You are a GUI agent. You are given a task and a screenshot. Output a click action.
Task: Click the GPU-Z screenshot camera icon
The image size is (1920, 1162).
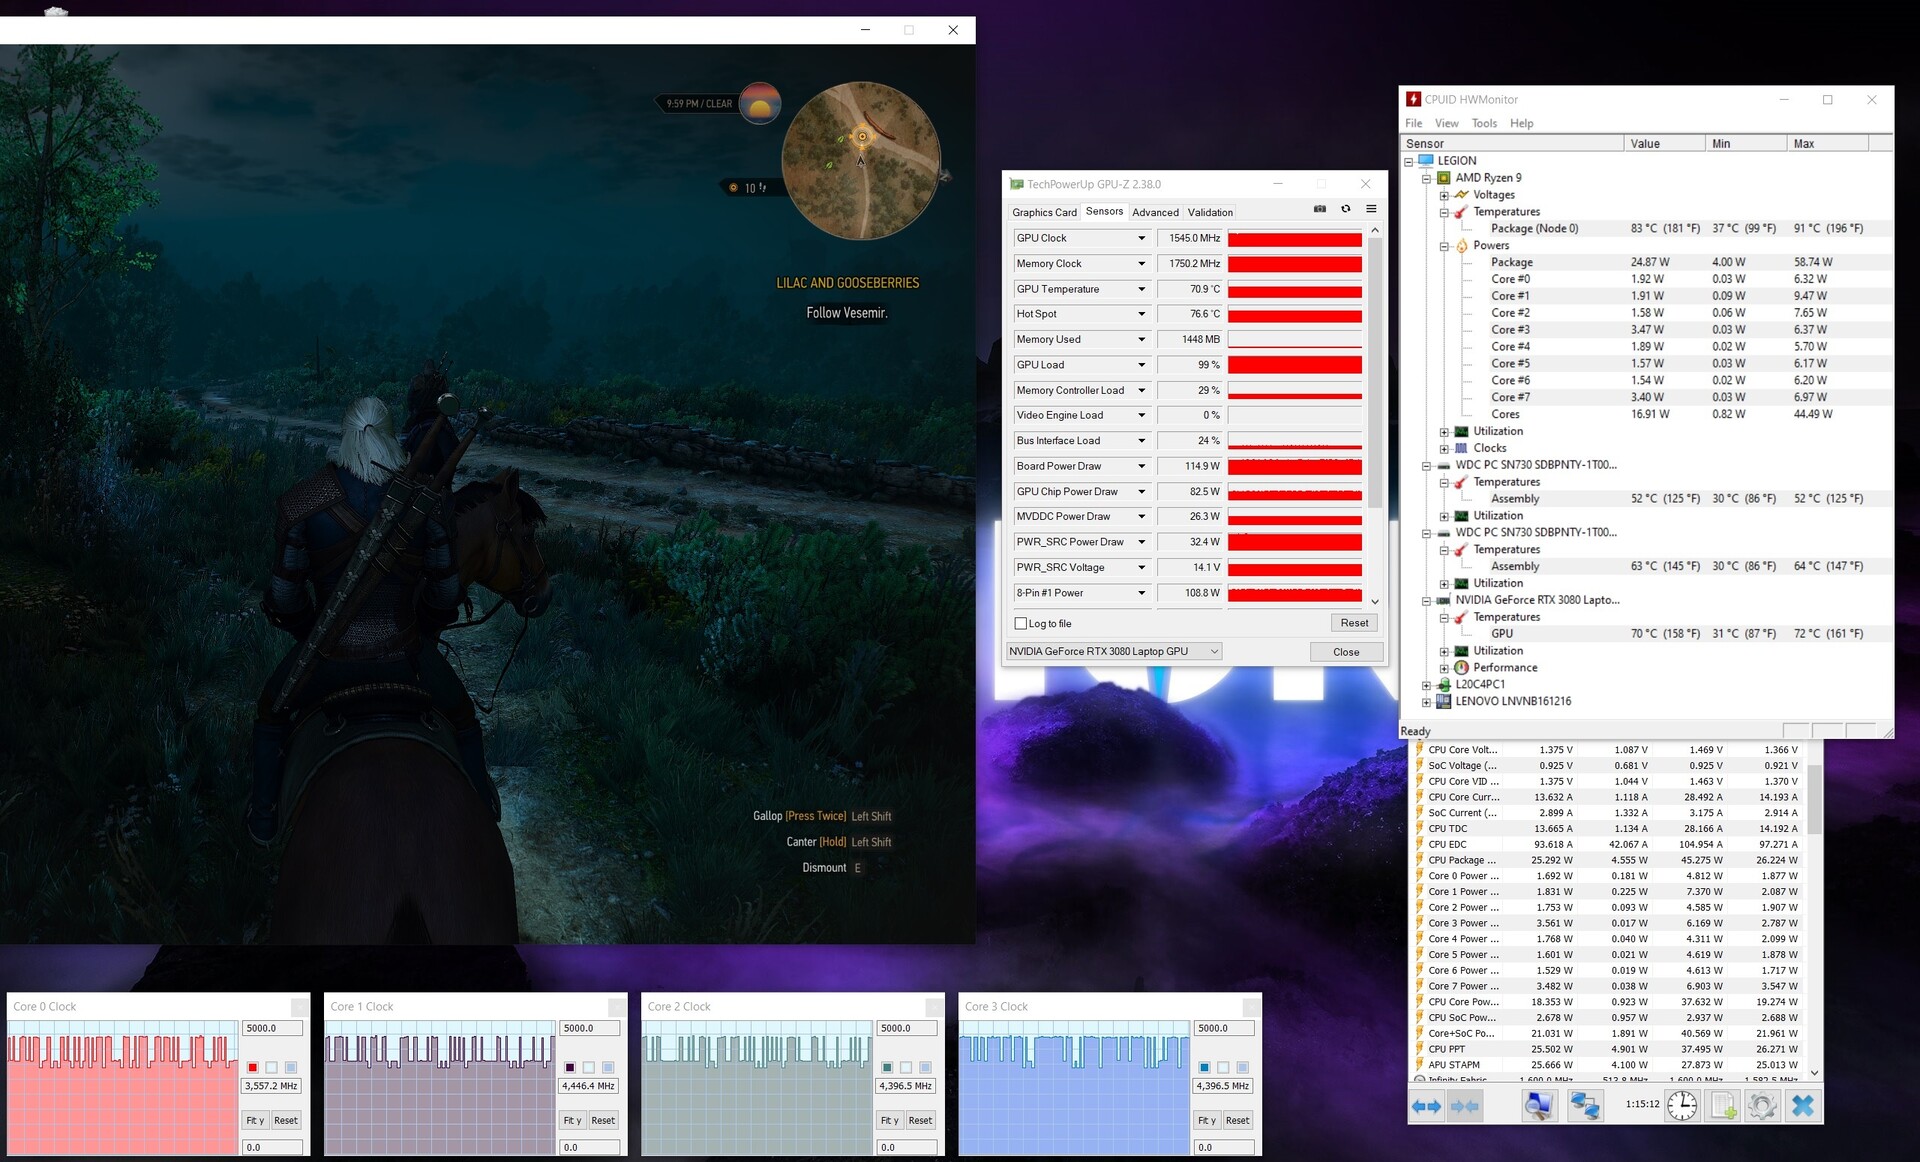[1319, 209]
